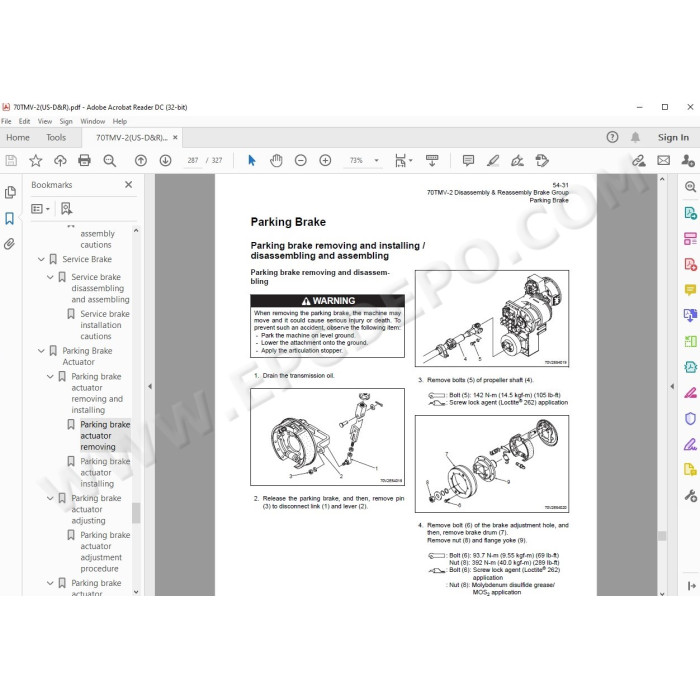The width and height of the screenshot is (700, 700).
Task: Click the right pane search zoom icon
Action: [690, 187]
